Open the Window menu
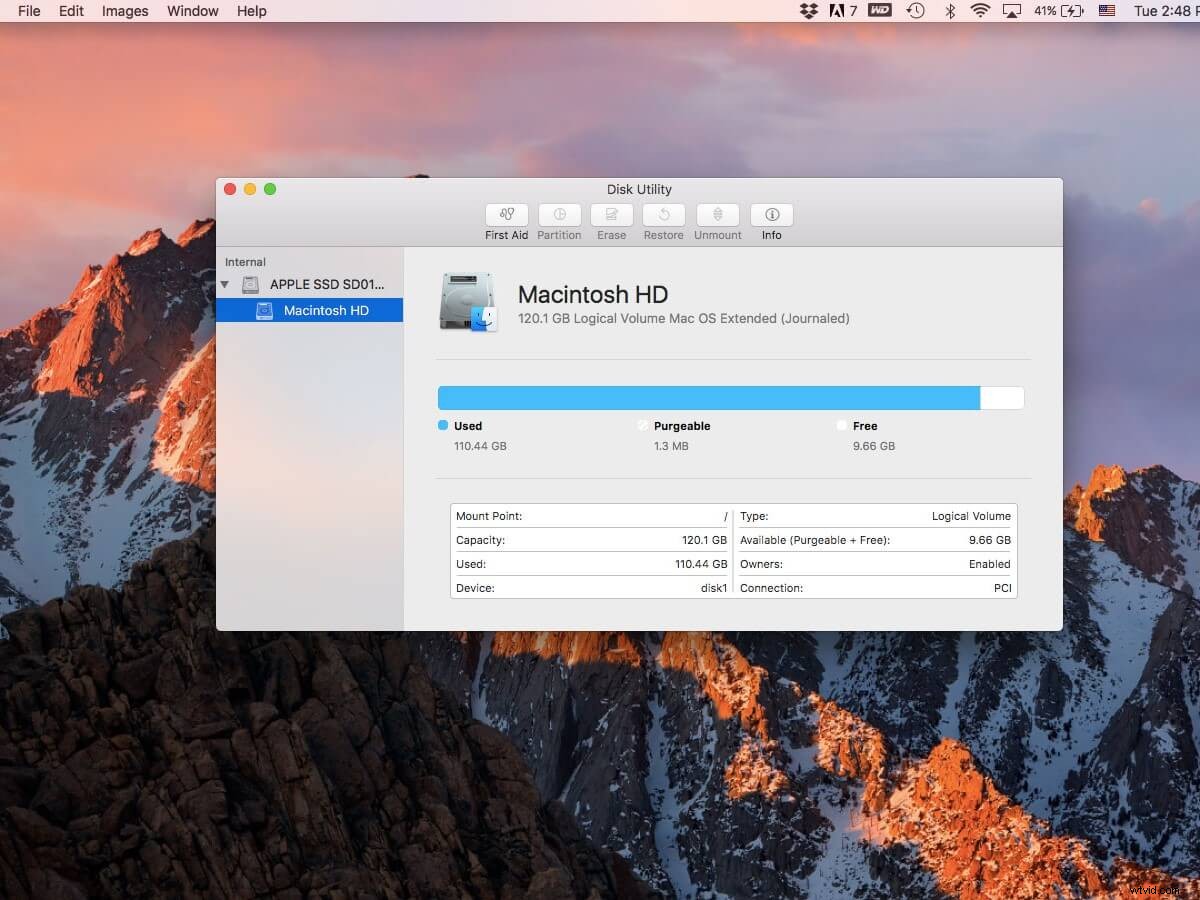Image resolution: width=1200 pixels, height=900 pixels. pyautogui.click(x=192, y=11)
